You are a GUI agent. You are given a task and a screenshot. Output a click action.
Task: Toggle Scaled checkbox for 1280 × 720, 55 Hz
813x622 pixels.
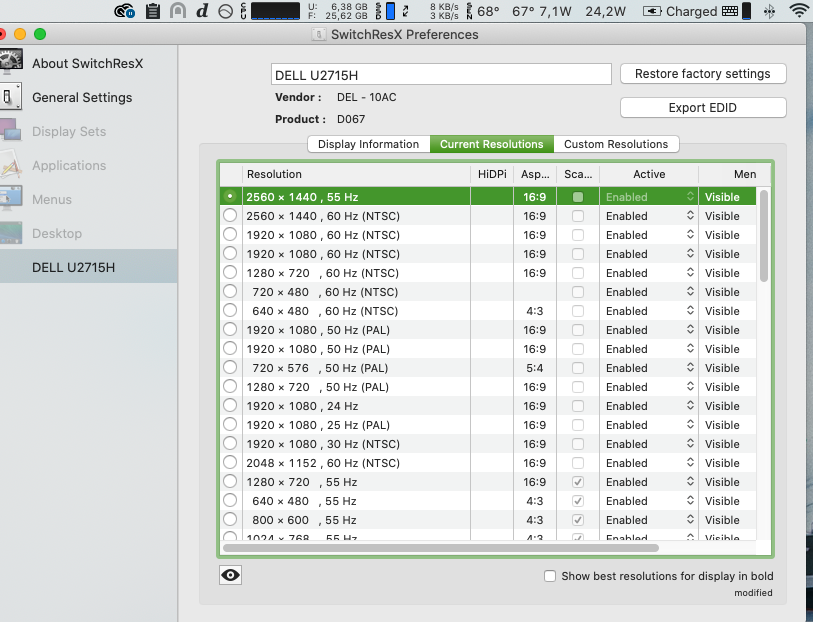tap(578, 482)
